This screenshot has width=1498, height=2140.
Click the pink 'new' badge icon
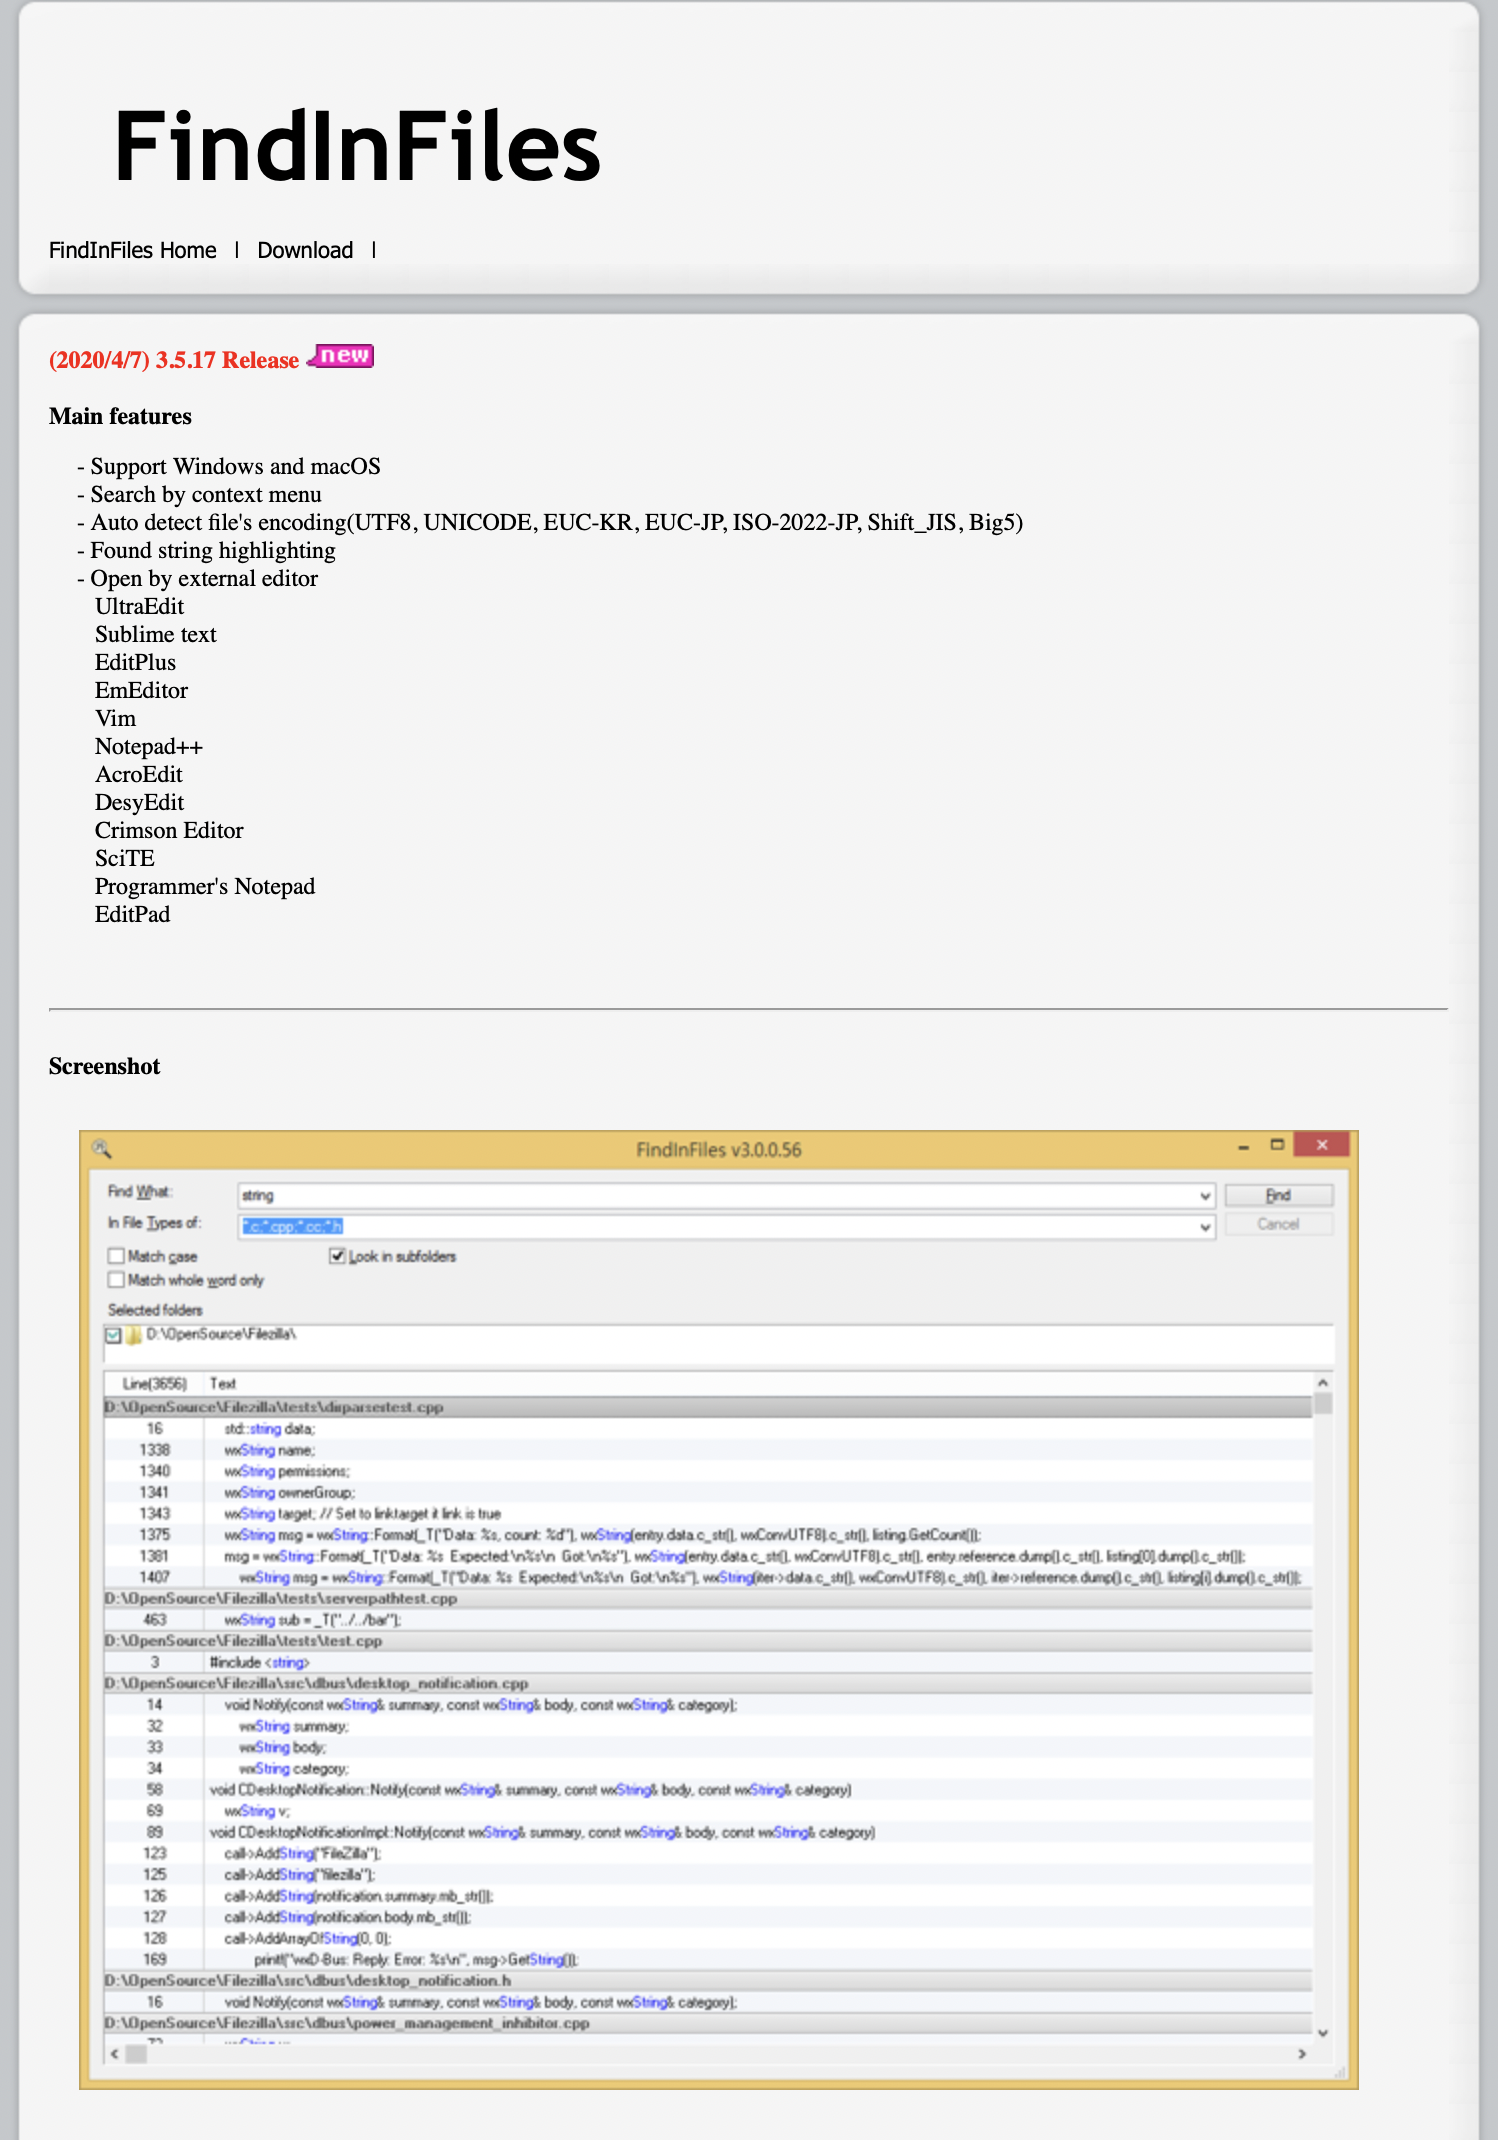(x=341, y=356)
